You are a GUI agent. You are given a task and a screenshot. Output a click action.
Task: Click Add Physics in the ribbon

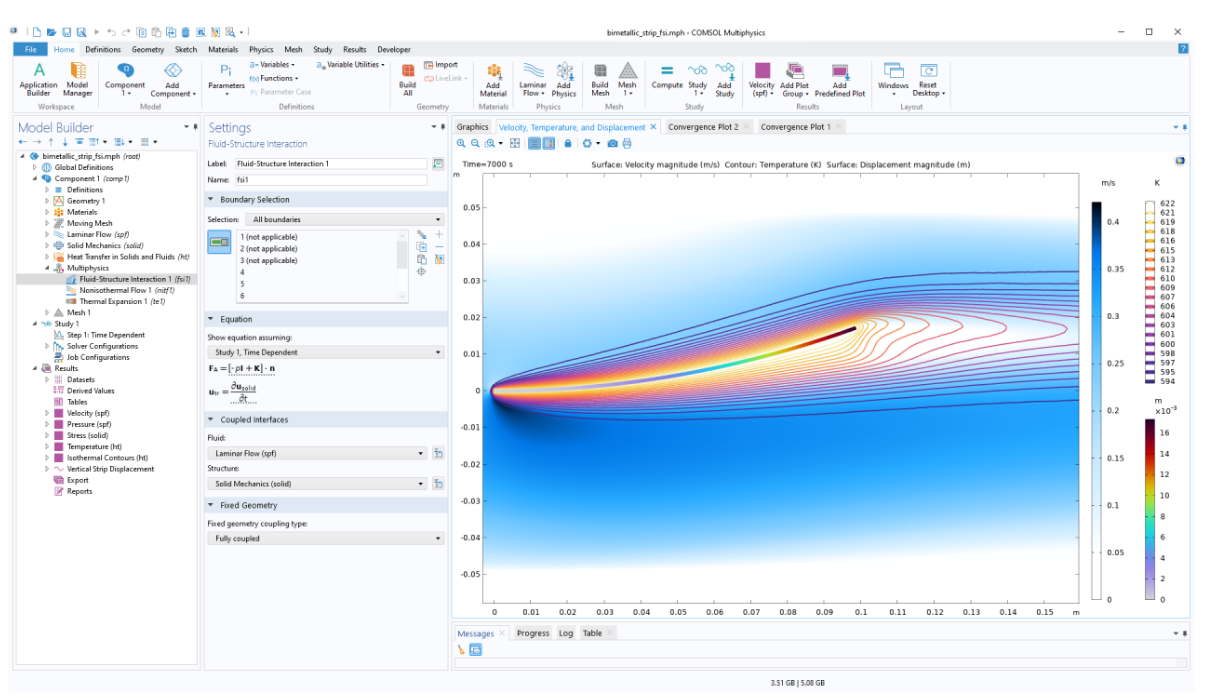(x=564, y=78)
